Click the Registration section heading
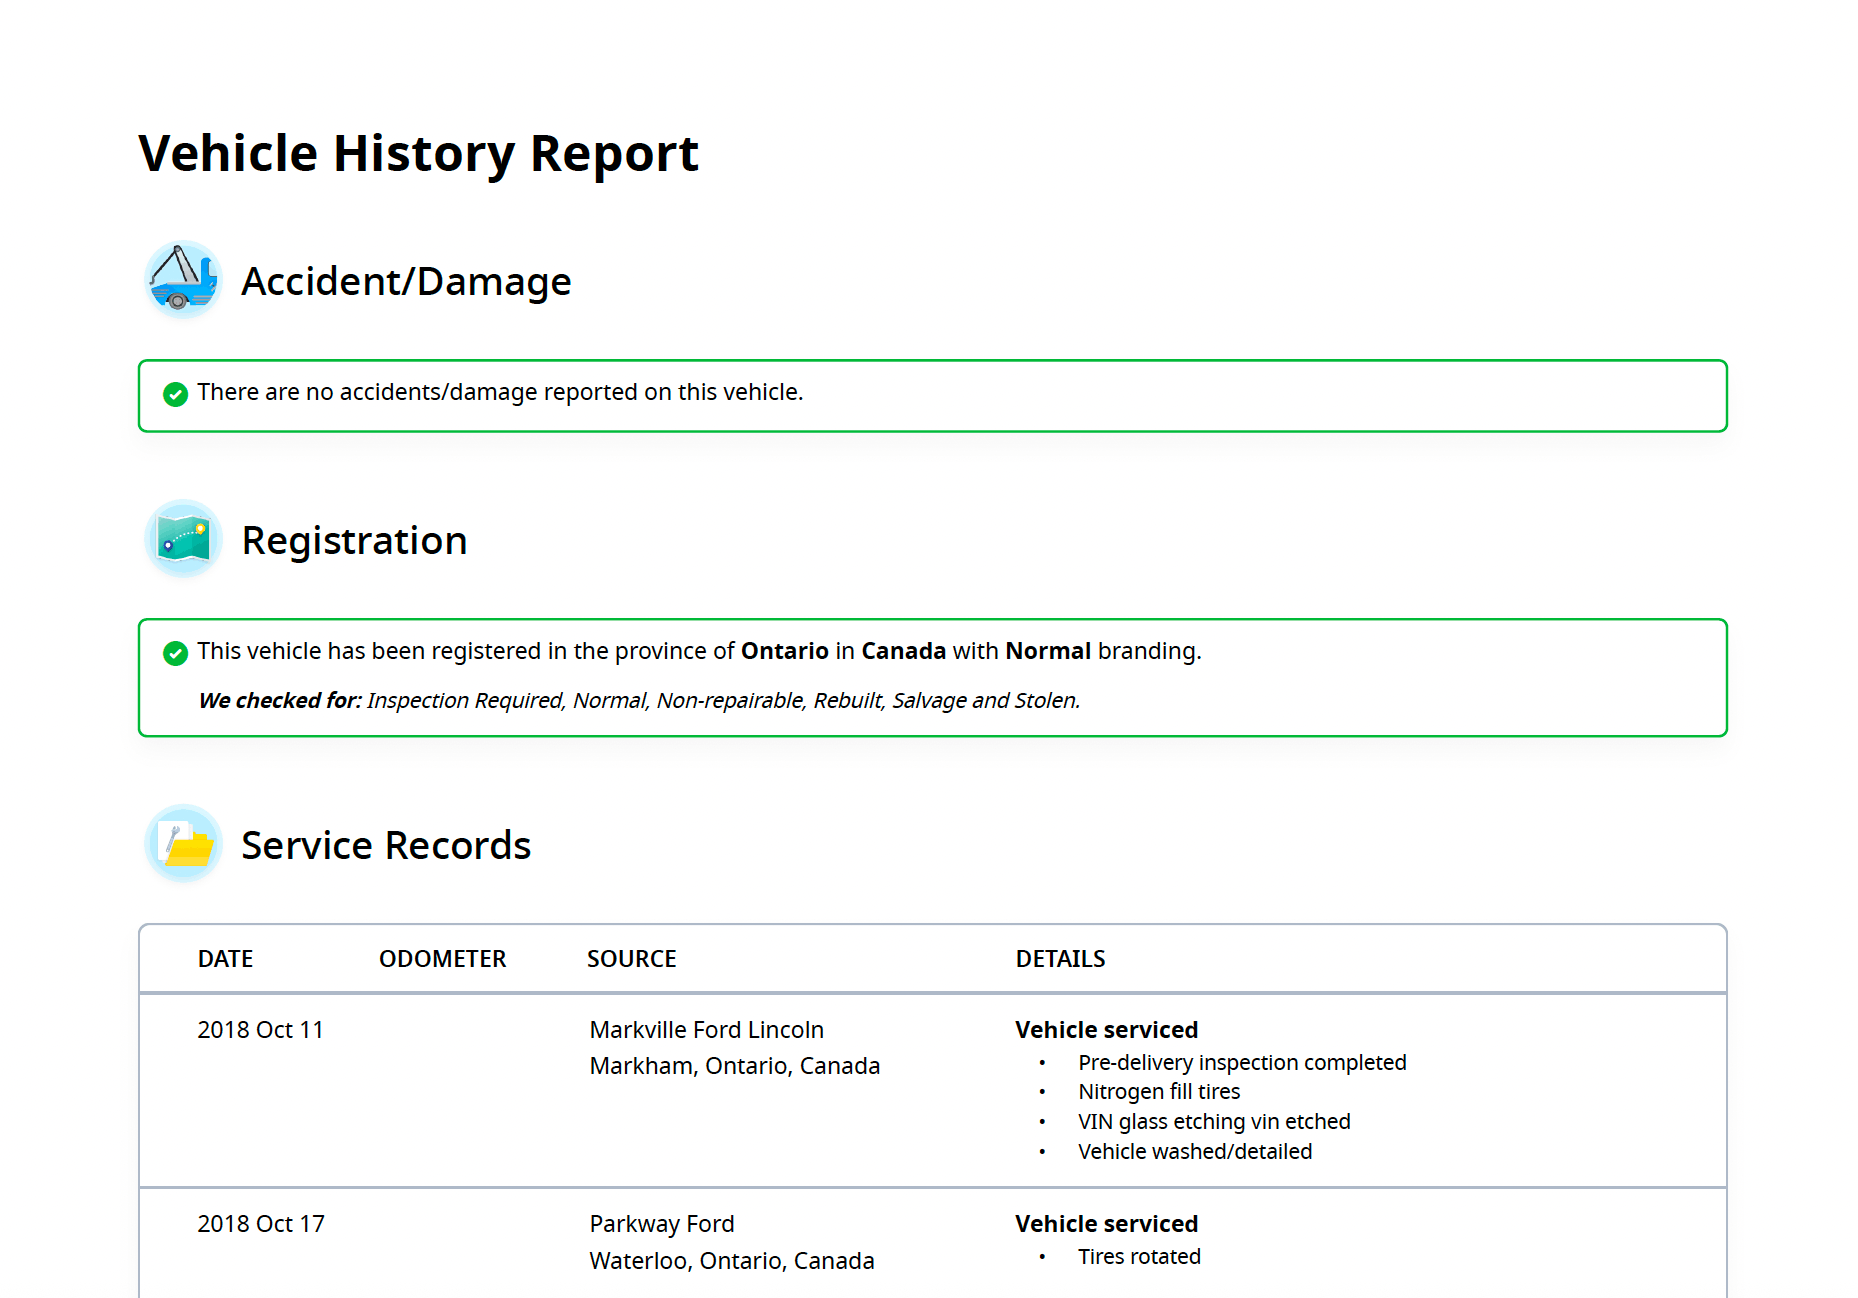This screenshot has height=1298, width=1858. coord(354,541)
